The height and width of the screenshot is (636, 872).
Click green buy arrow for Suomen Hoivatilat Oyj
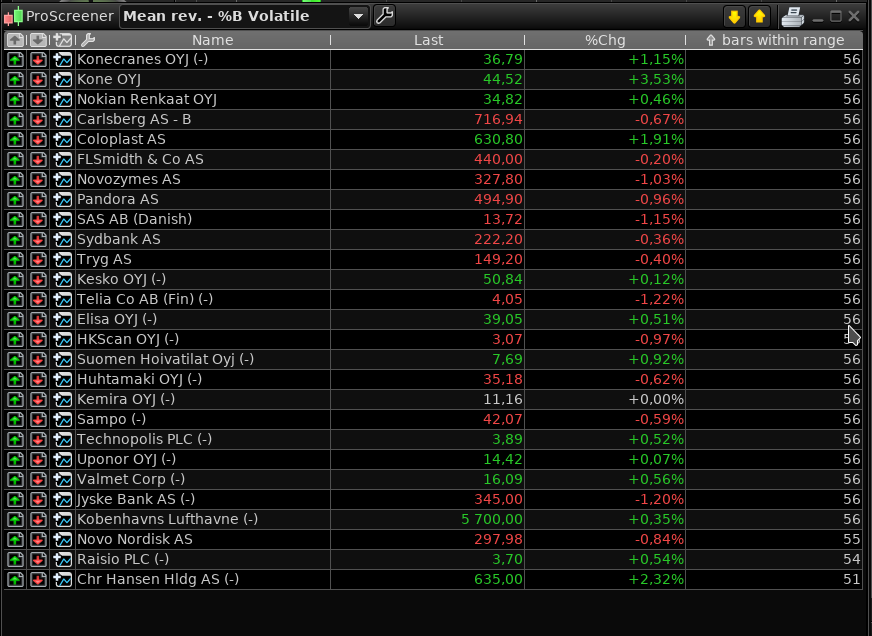tap(15, 360)
